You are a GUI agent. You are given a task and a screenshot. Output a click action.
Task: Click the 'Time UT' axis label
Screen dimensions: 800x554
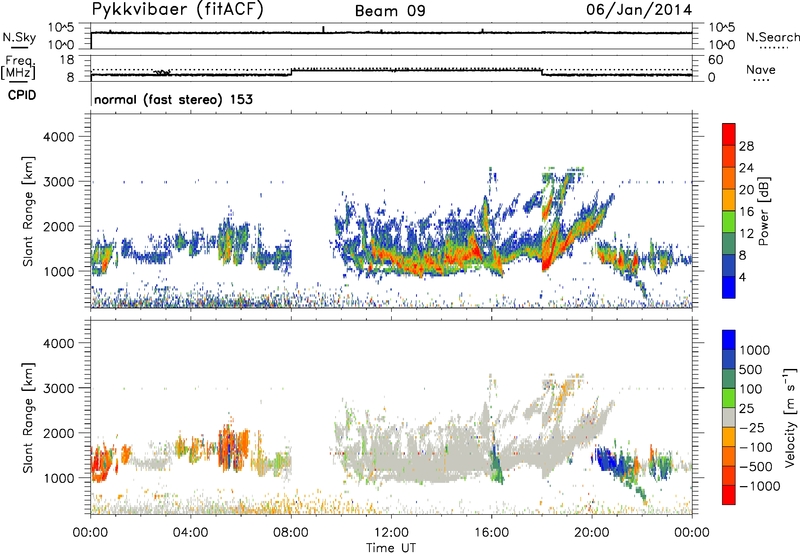(x=391, y=547)
